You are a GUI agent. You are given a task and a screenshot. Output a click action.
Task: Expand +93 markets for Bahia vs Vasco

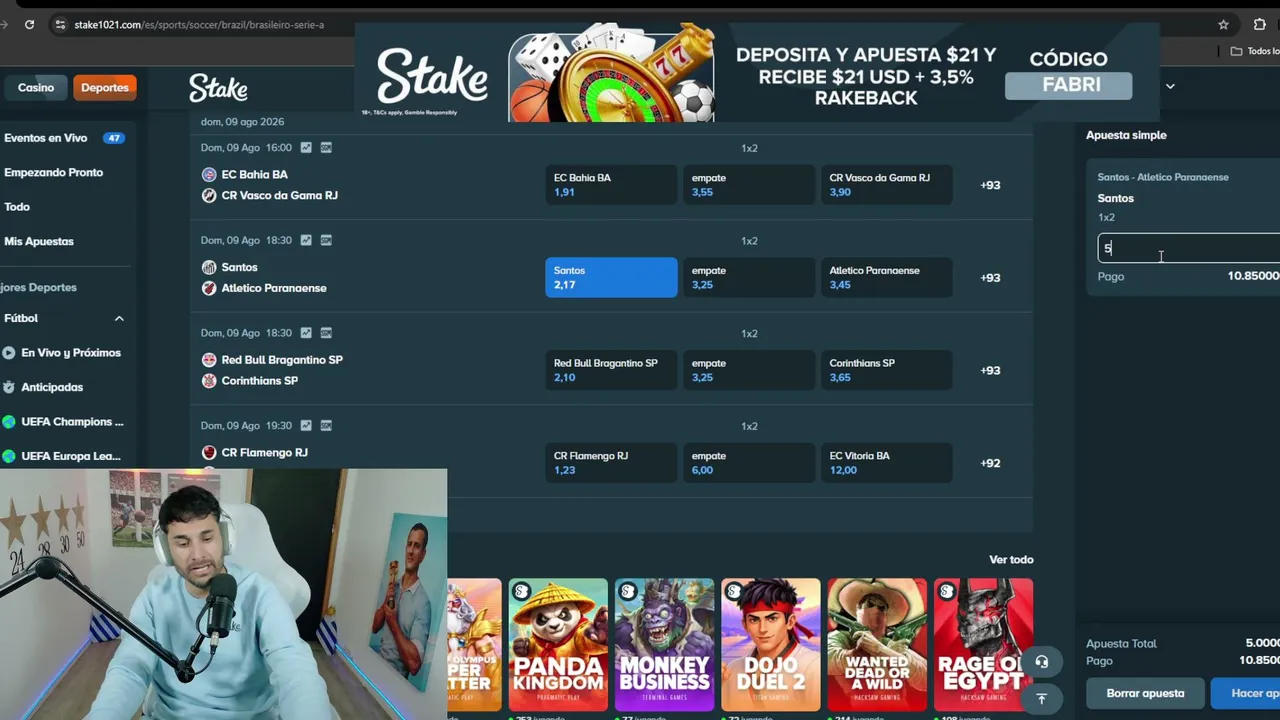coord(990,185)
